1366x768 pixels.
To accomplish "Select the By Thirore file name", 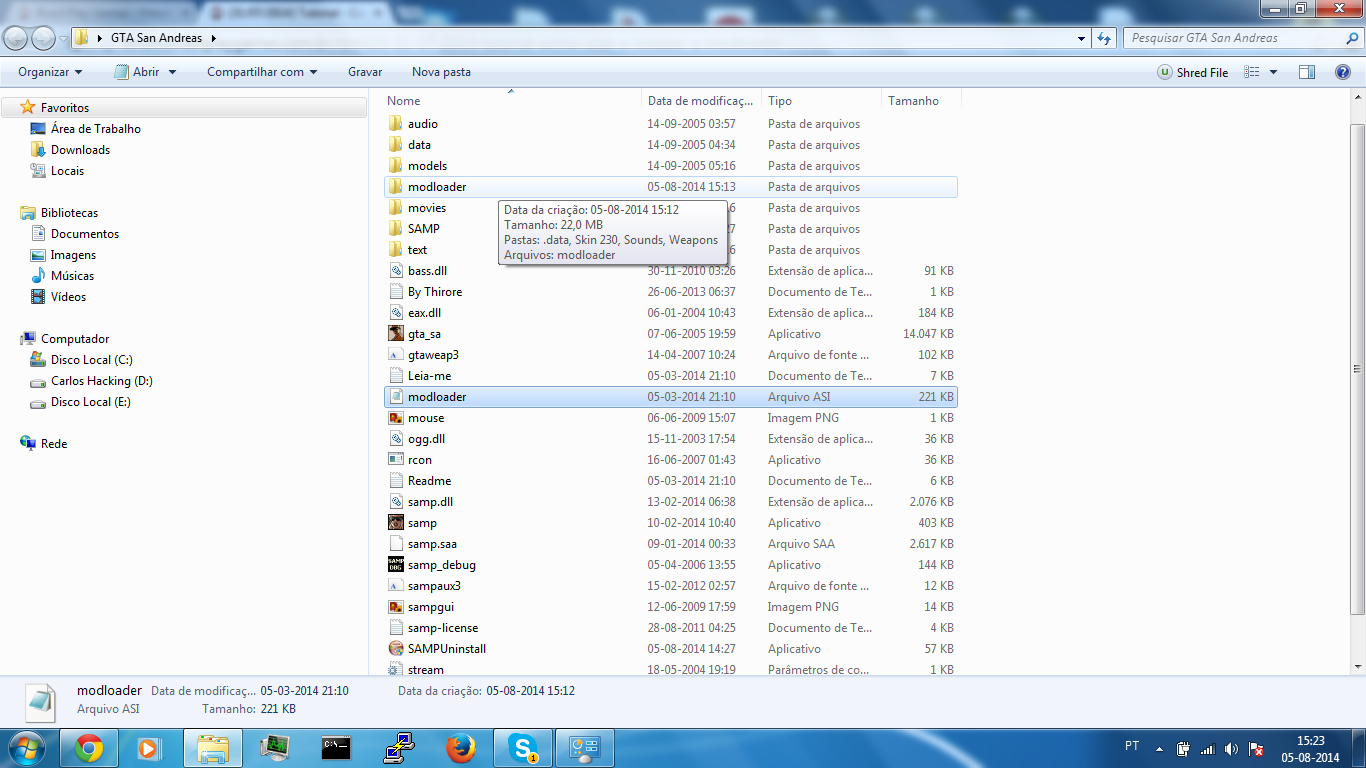I will [435, 292].
